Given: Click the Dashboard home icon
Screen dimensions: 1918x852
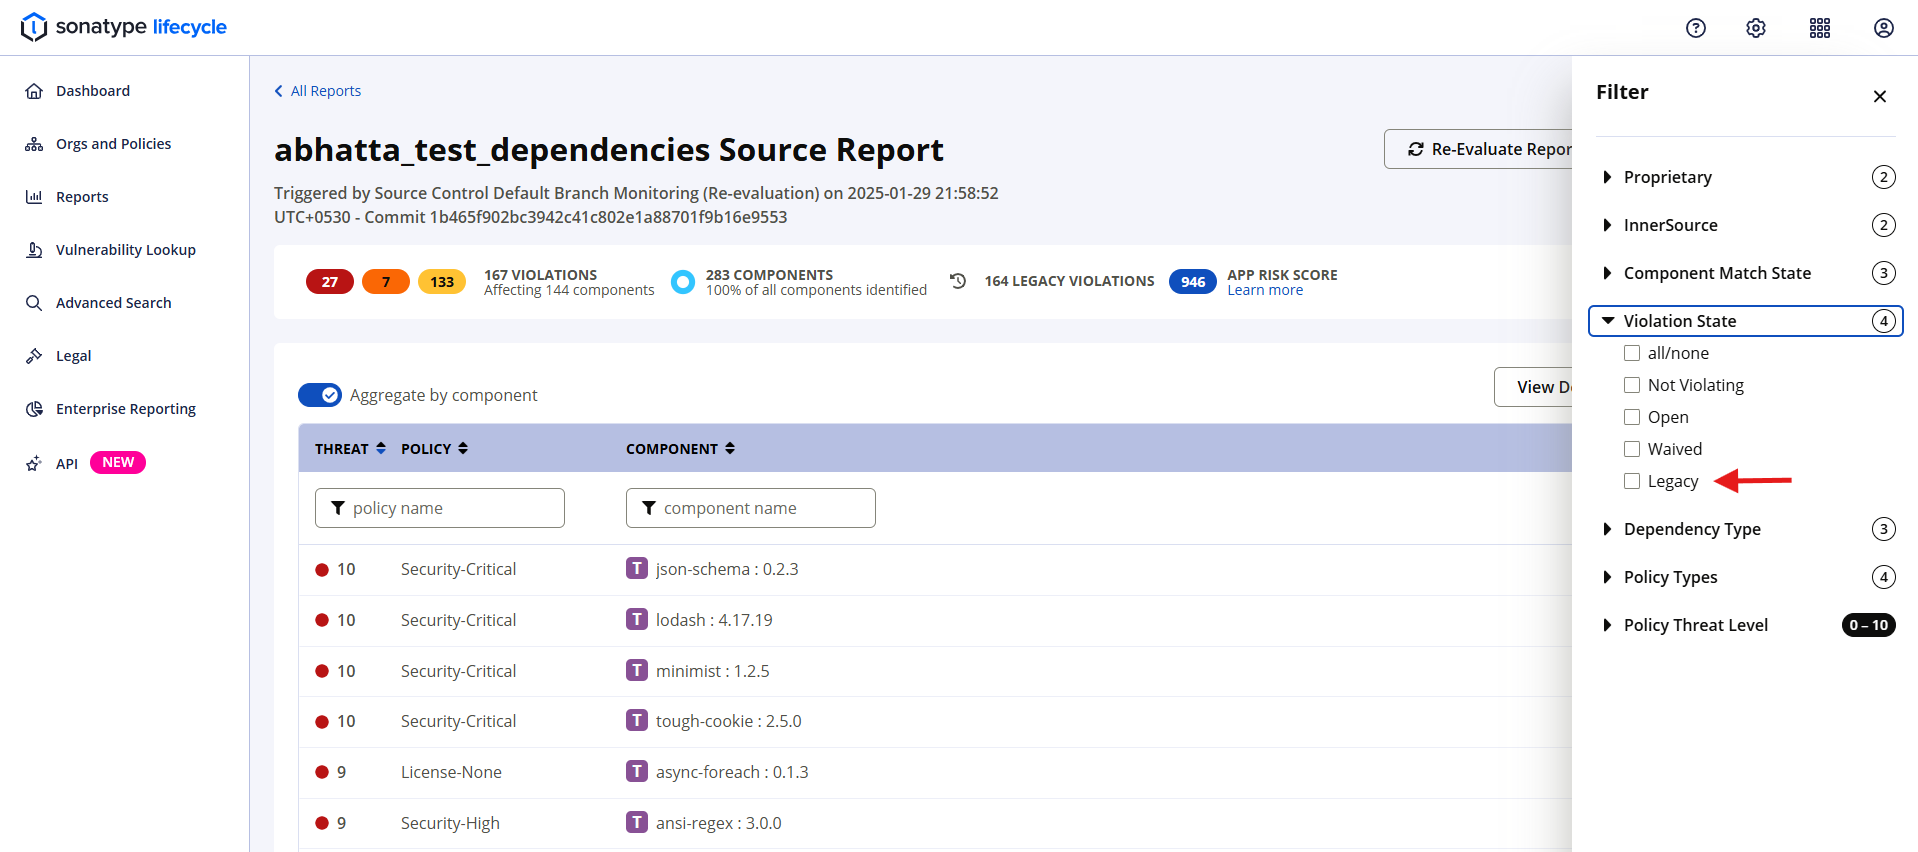Looking at the screenshot, I should coord(34,91).
